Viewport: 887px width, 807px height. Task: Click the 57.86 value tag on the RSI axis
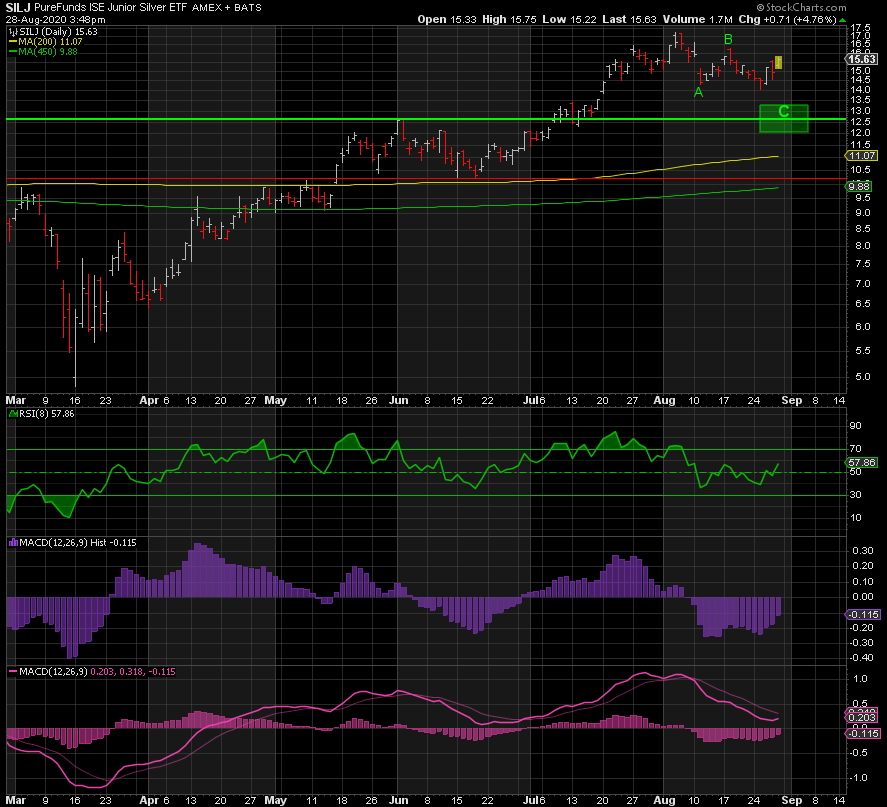pyautogui.click(x=862, y=463)
